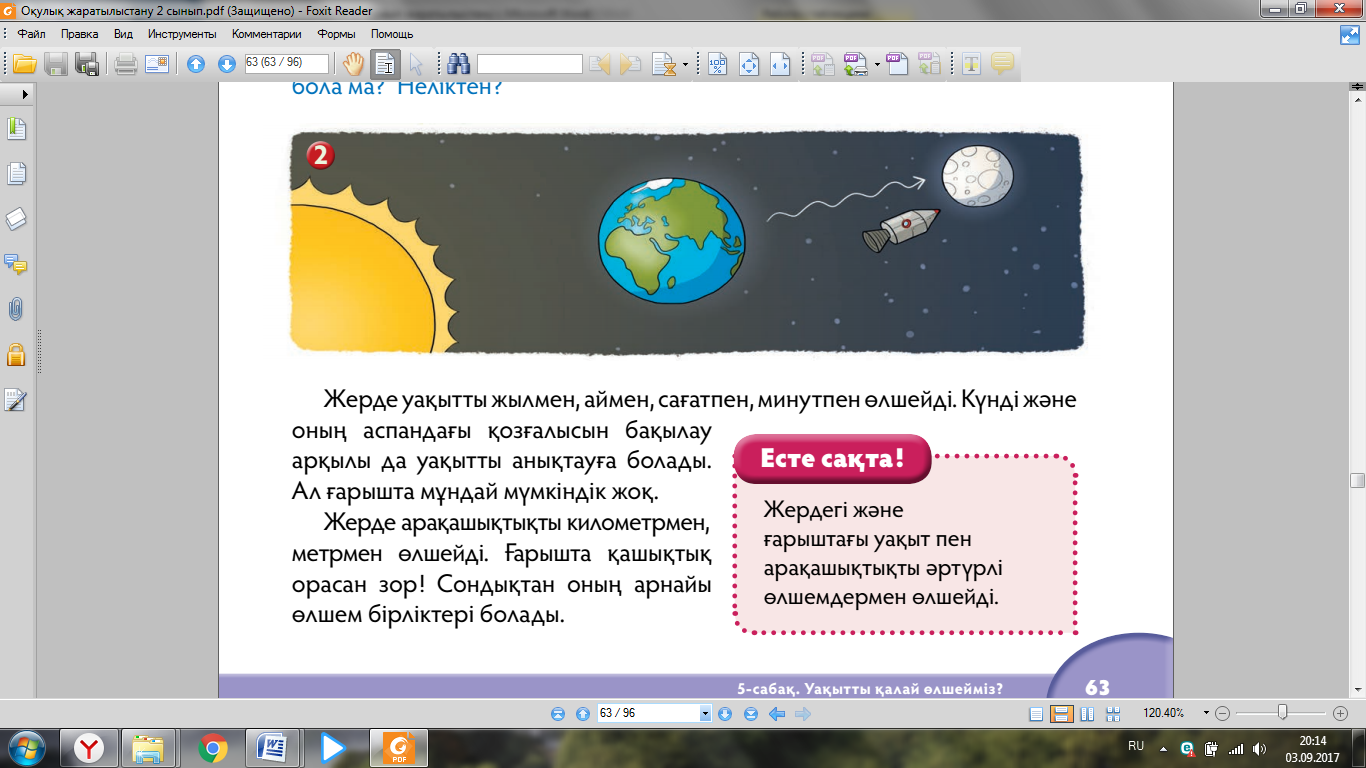Print the document via printer icon
The width and height of the screenshot is (1366, 768).
pyautogui.click(x=125, y=64)
